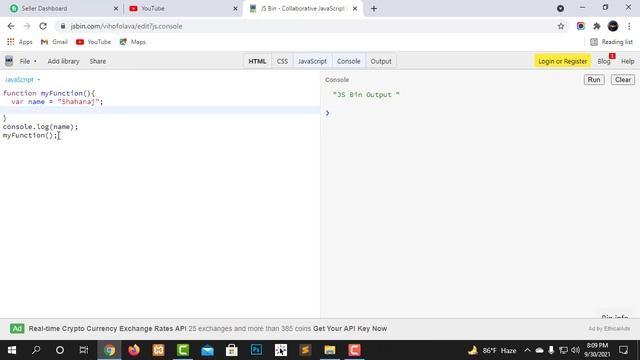Viewport: 640px width, 360px height.
Task: Click Login or Register button
Action: 562,61
